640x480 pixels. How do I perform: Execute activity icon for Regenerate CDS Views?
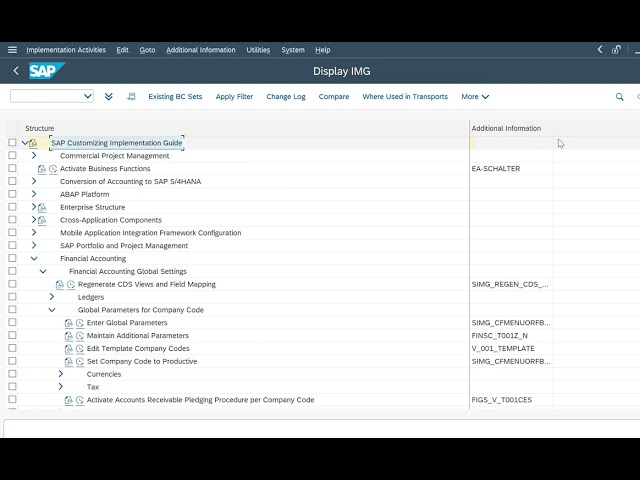(x=71, y=284)
